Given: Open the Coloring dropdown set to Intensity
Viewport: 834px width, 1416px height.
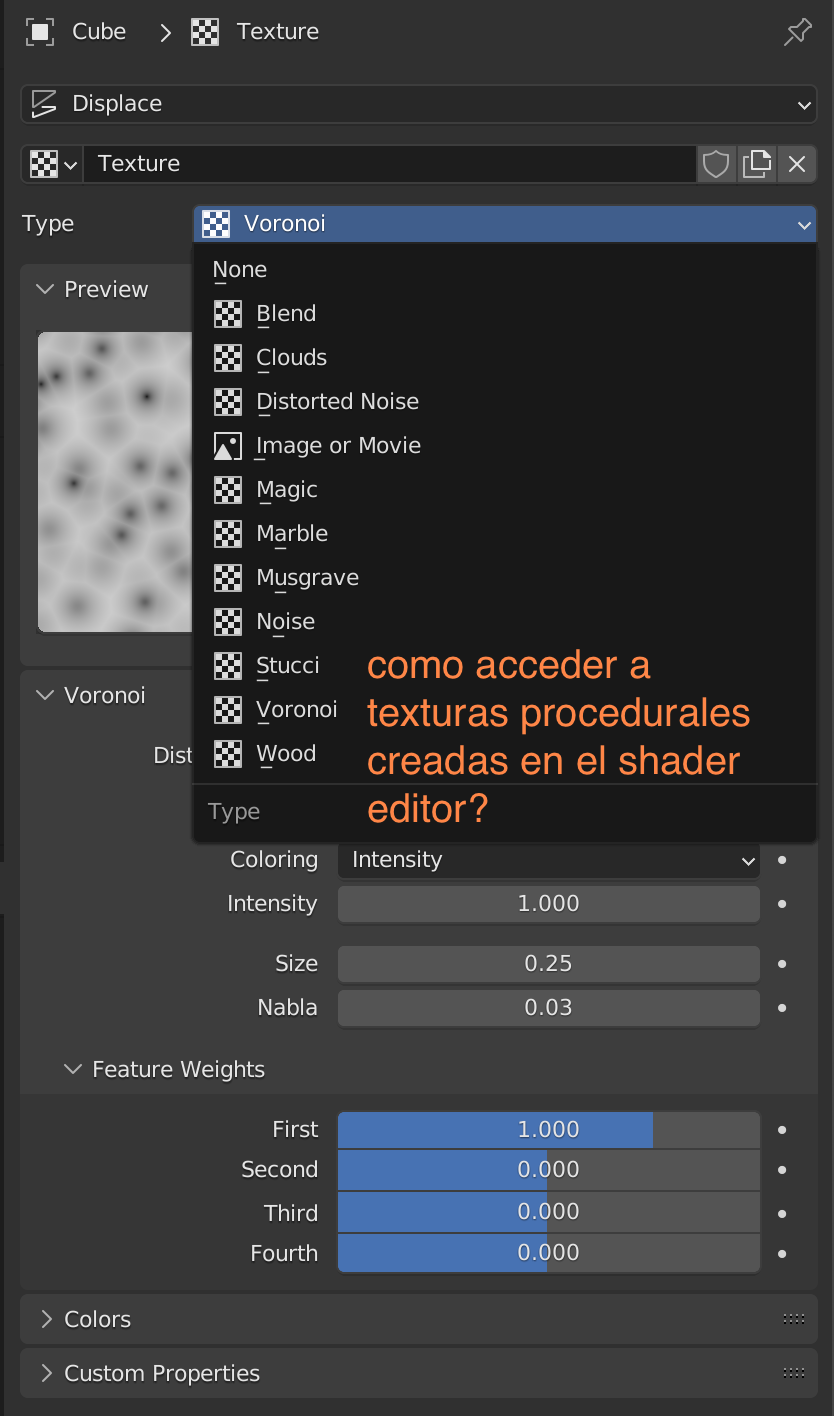Looking at the screenshot, I should (549, 860).
